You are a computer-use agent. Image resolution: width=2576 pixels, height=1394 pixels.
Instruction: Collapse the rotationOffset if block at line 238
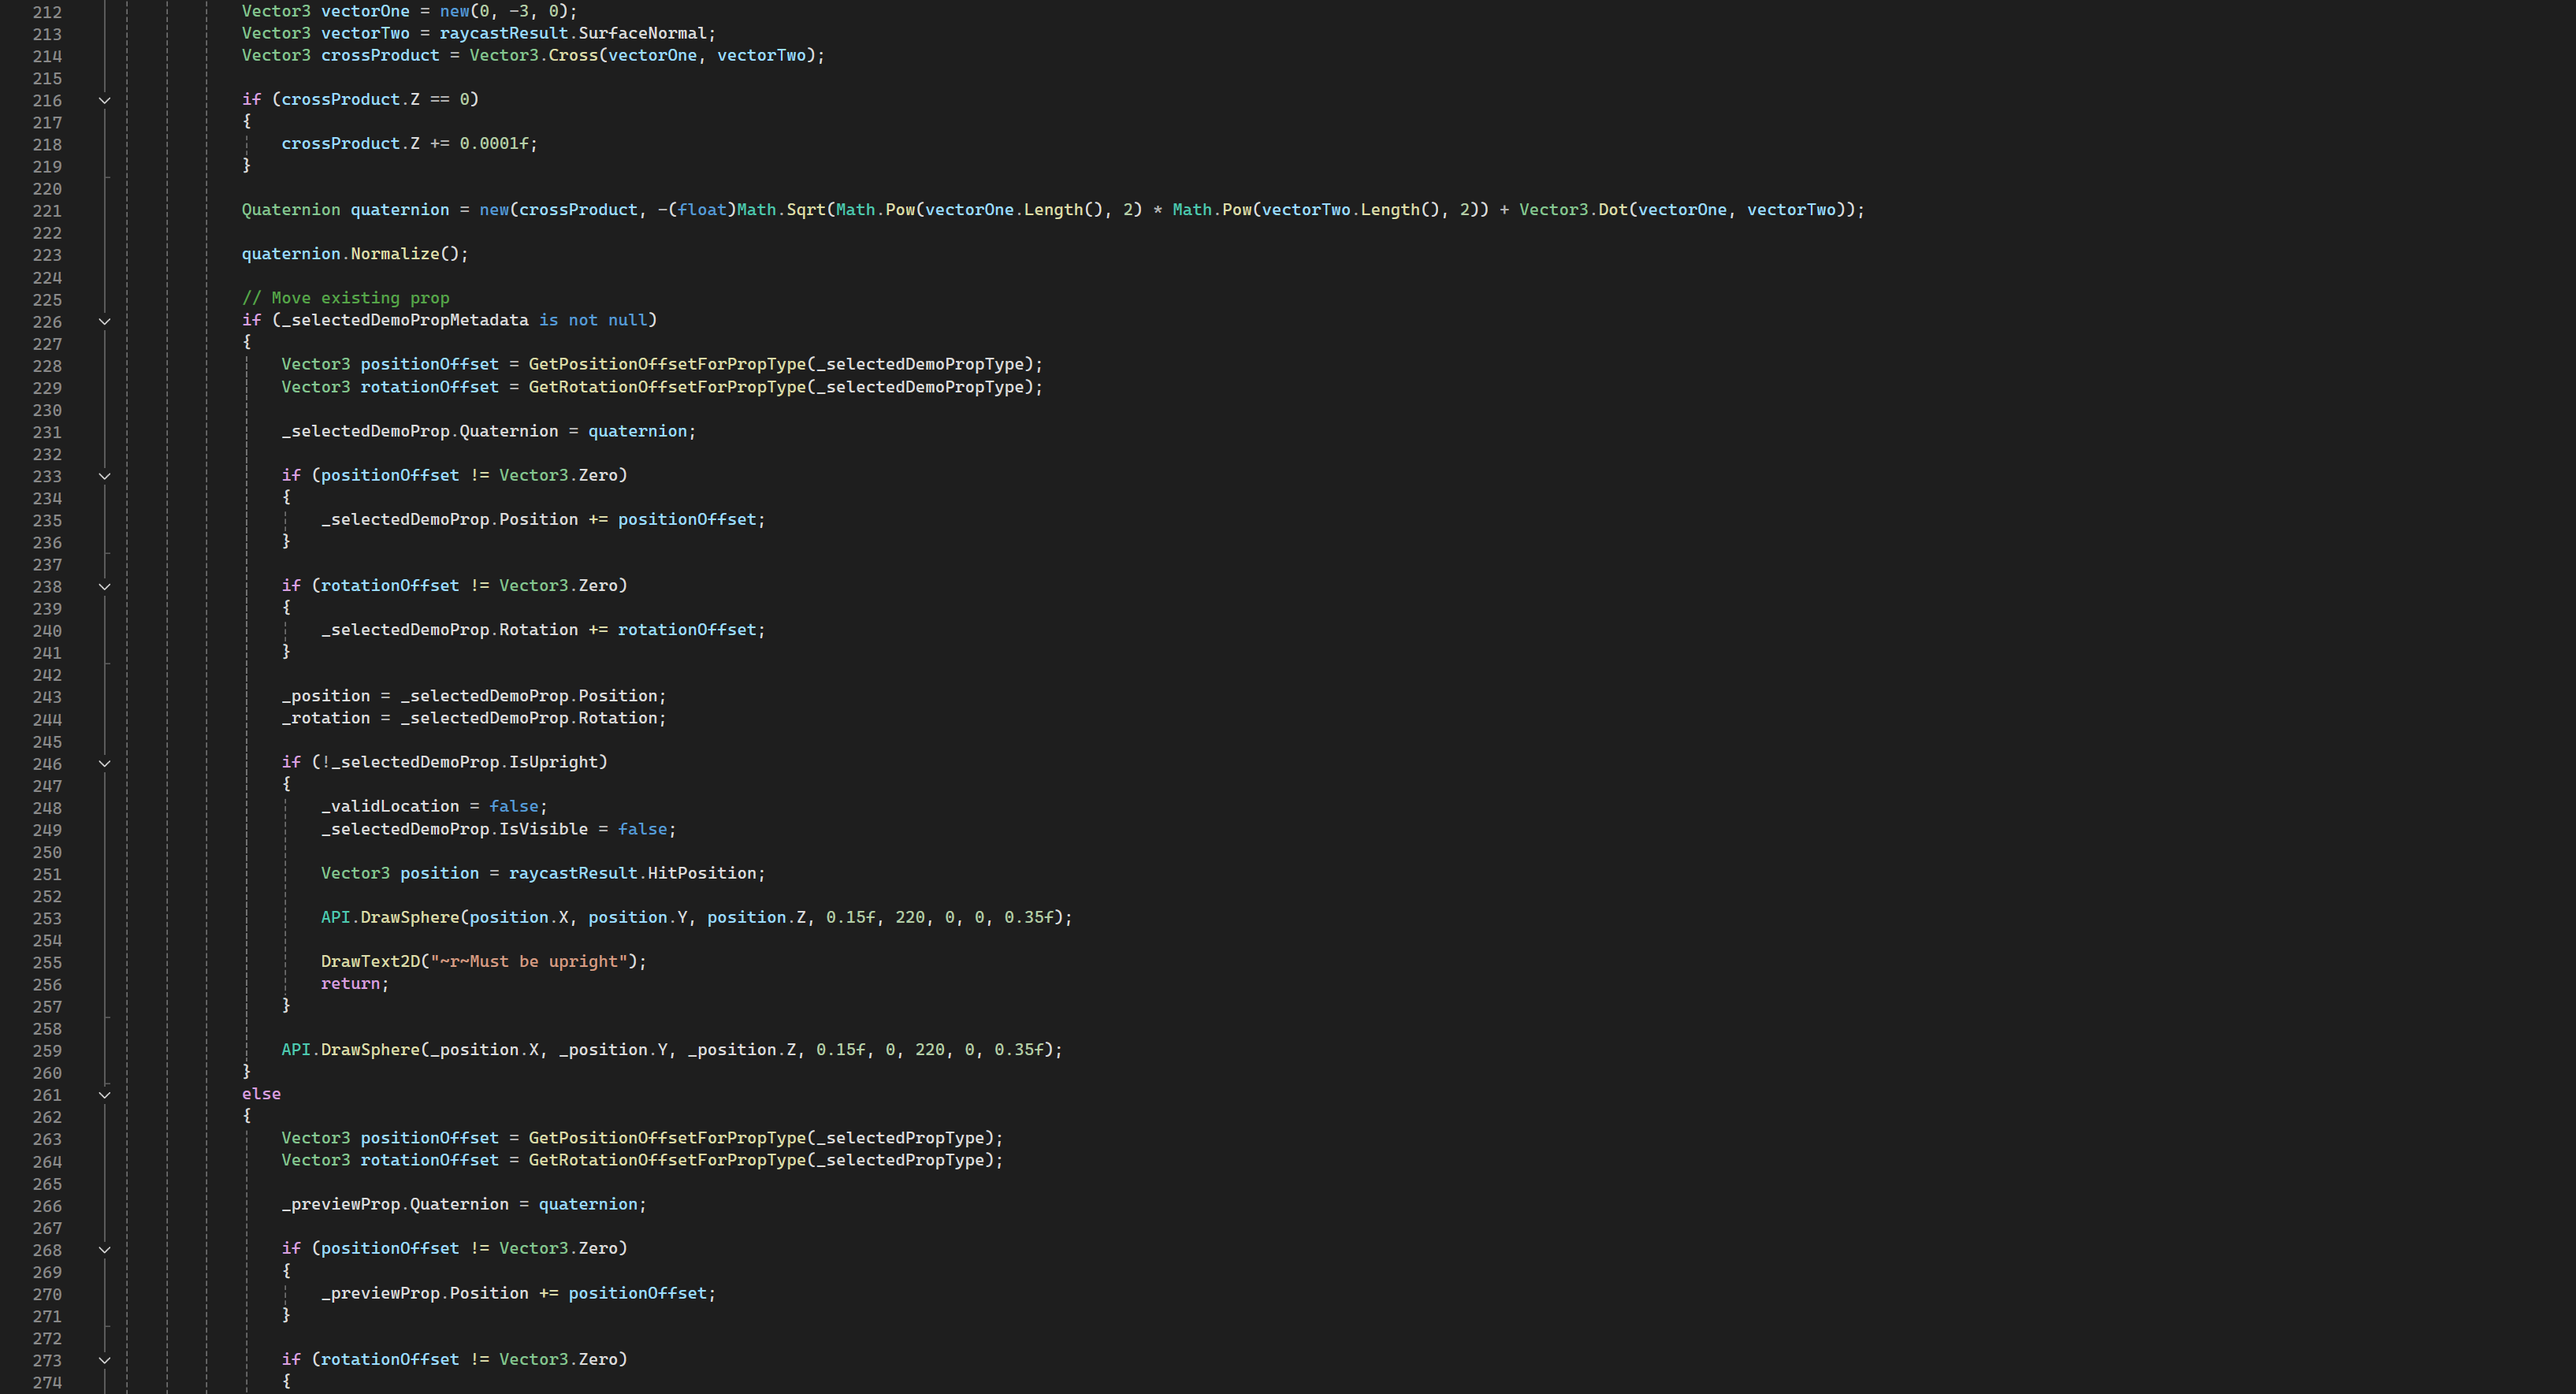click(x=104, y=587)
